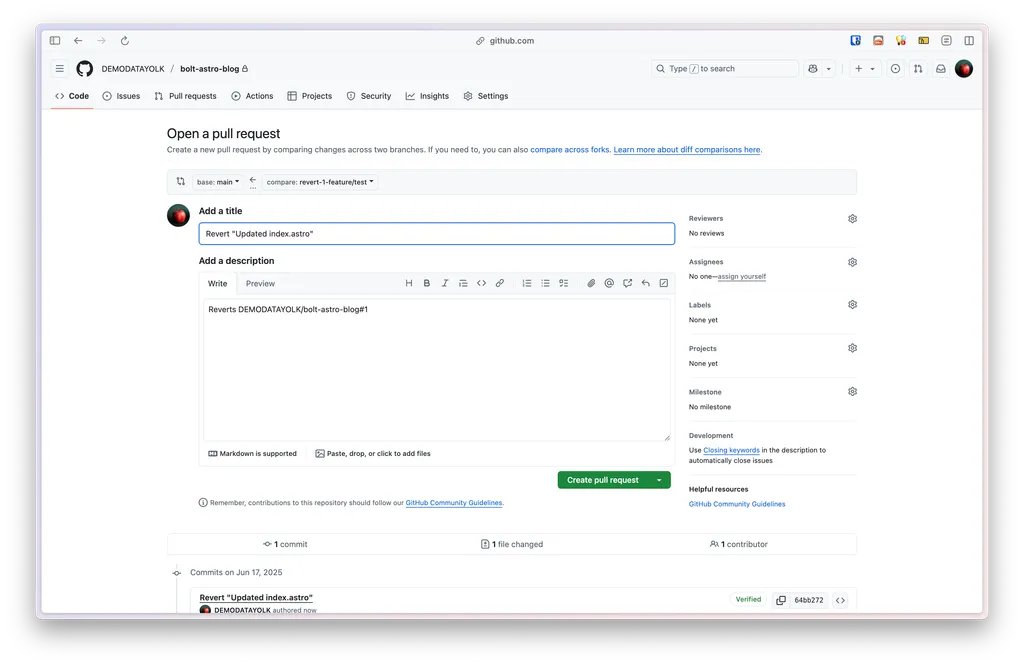Insert code formatting icon
The width and height of the screenshot is (1024, 666).
(x=481, y=283)
